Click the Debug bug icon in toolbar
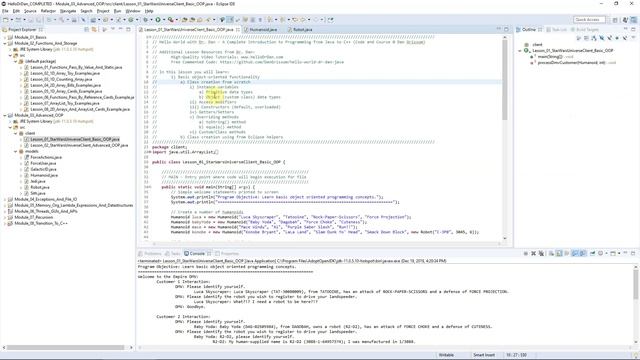The image size is (640, 360). (146, 20)
